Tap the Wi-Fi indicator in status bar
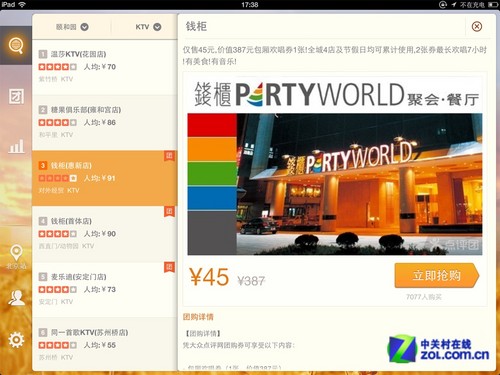This screenshot has width=500, height=375. click(x=22, y=5)
